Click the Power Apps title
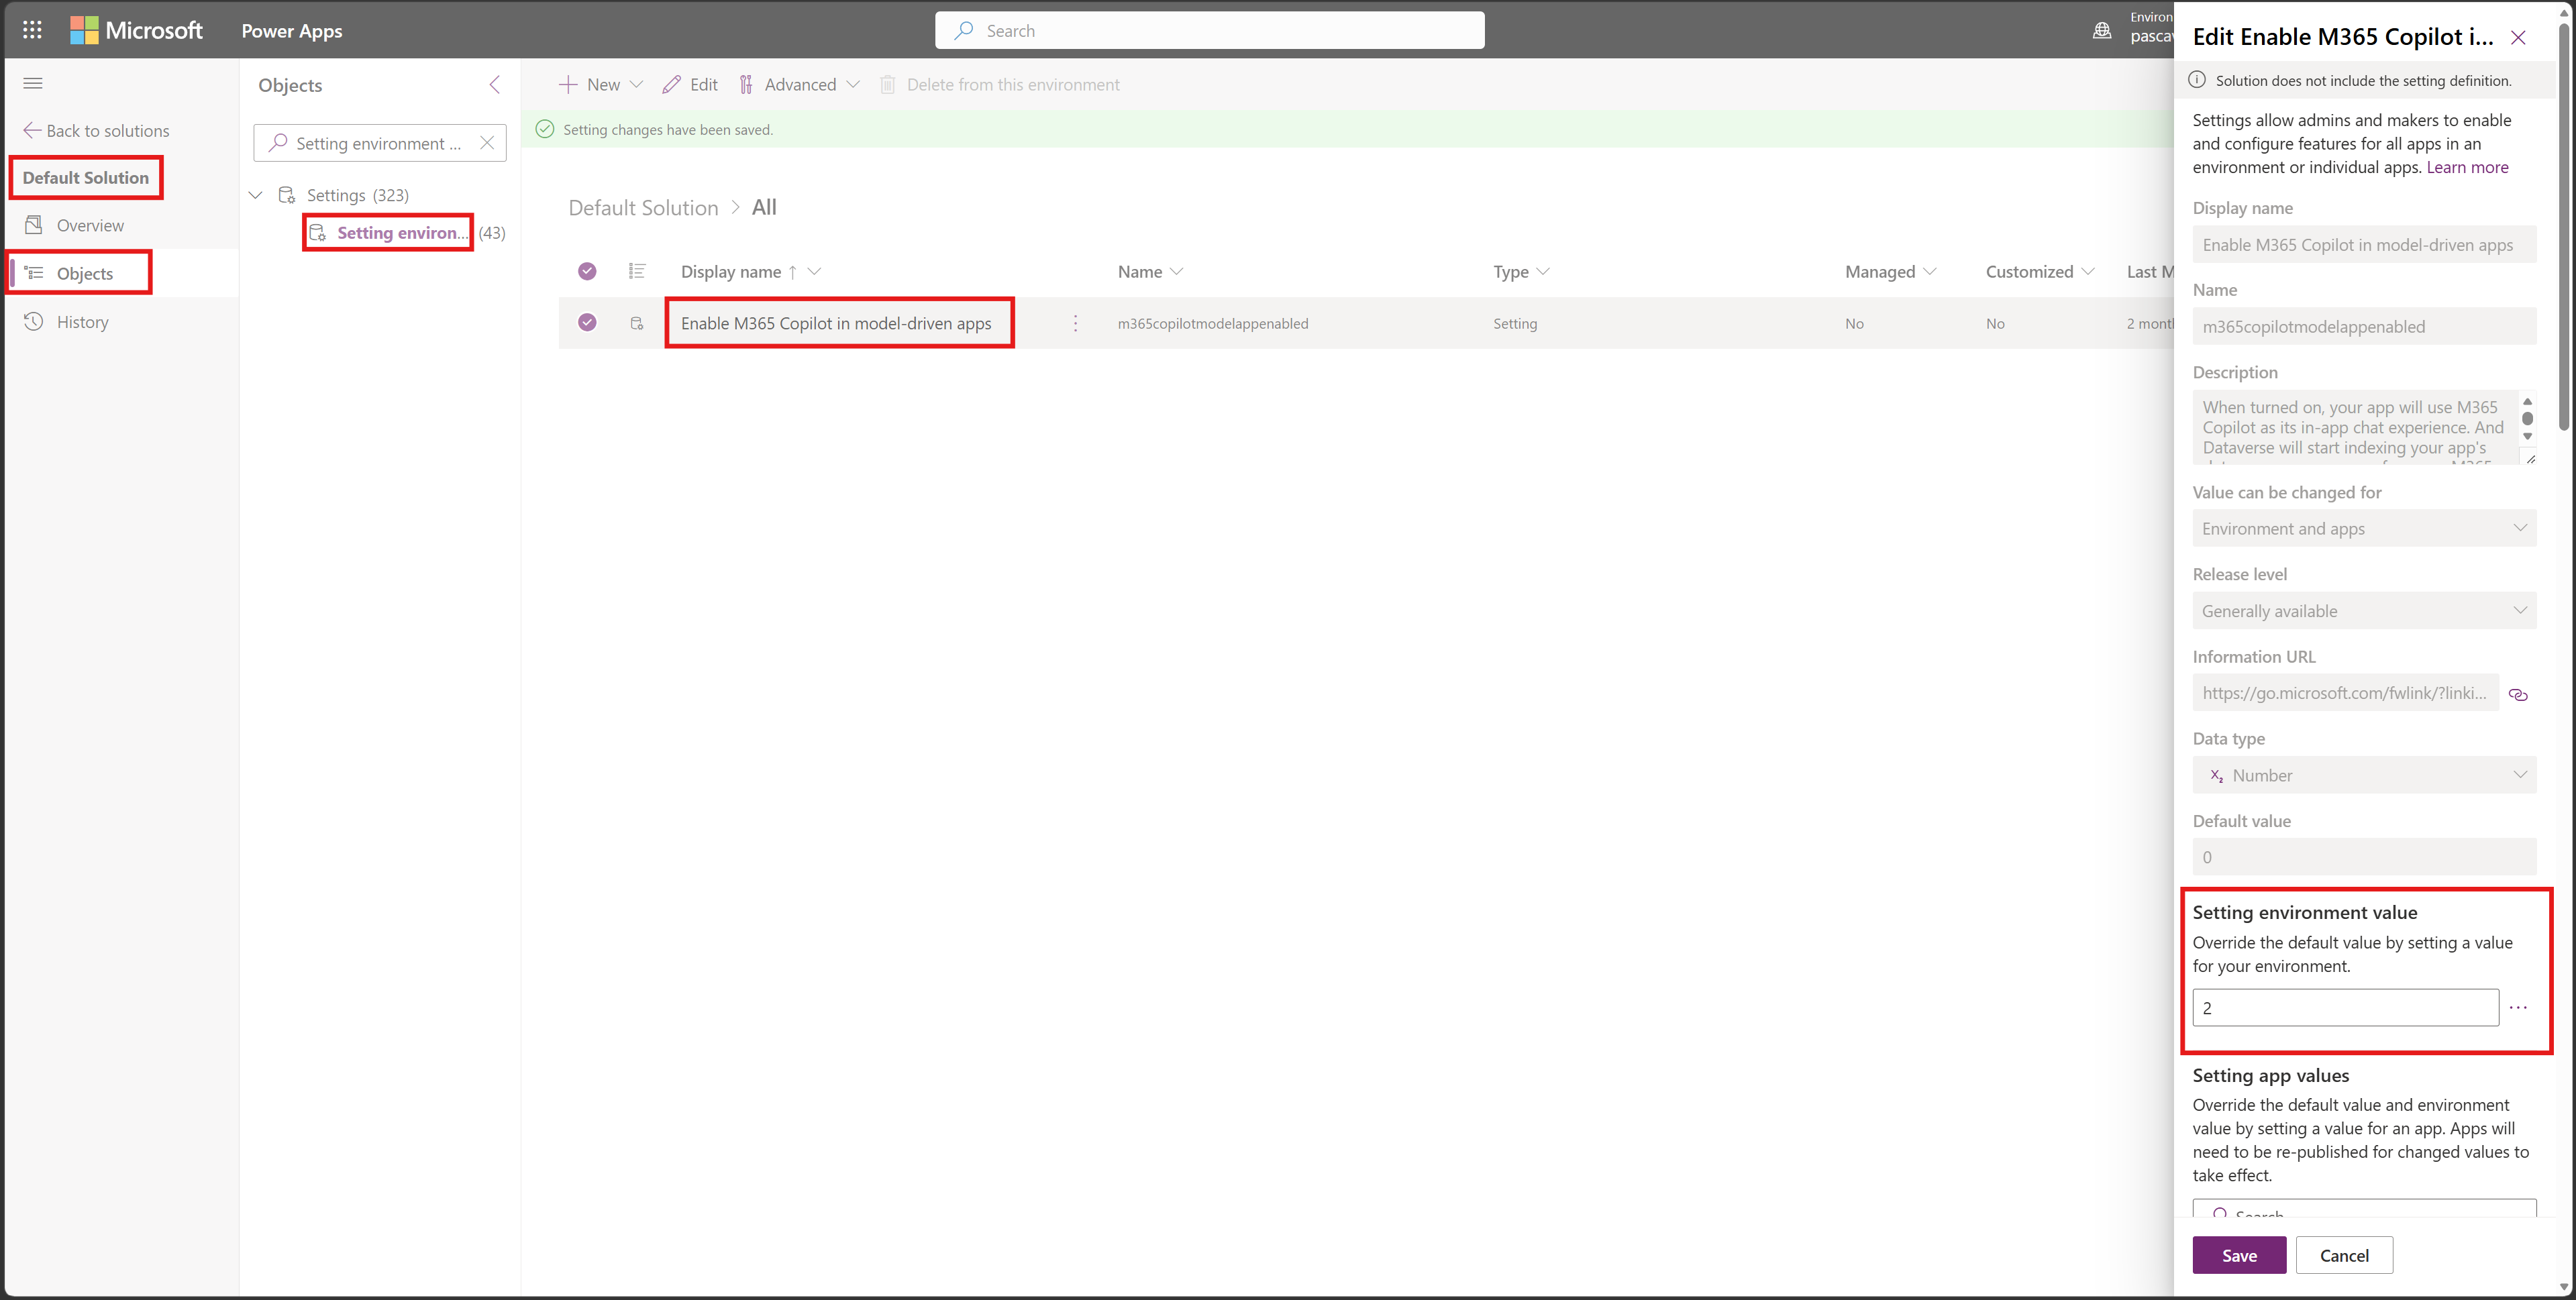Image resolution: width=2576 pixels, height=1300 pixels. (292, 30)
